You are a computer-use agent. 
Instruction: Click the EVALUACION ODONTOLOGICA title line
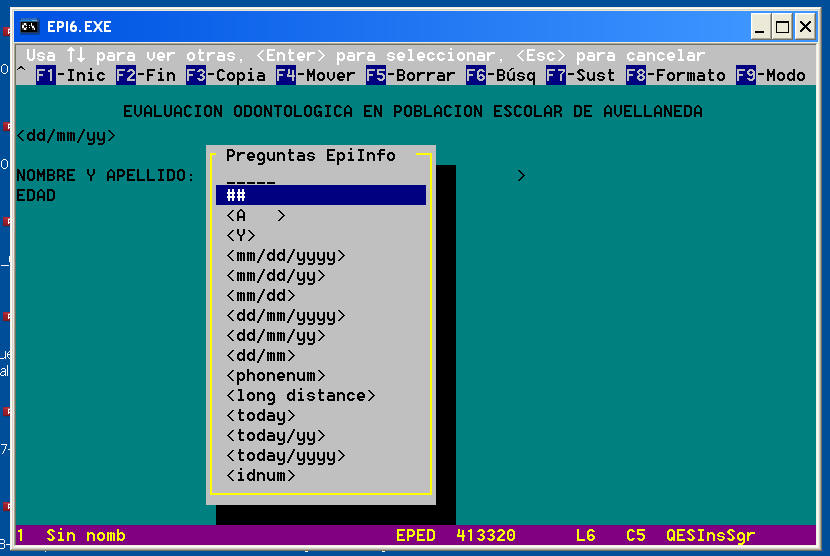click(412, 111)
